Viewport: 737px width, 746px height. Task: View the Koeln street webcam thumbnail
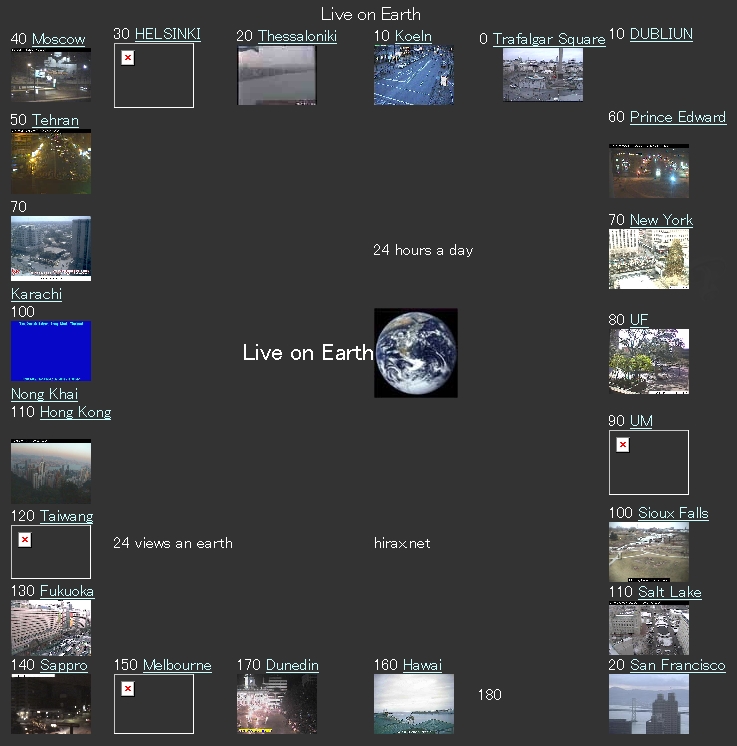[413, 75]
